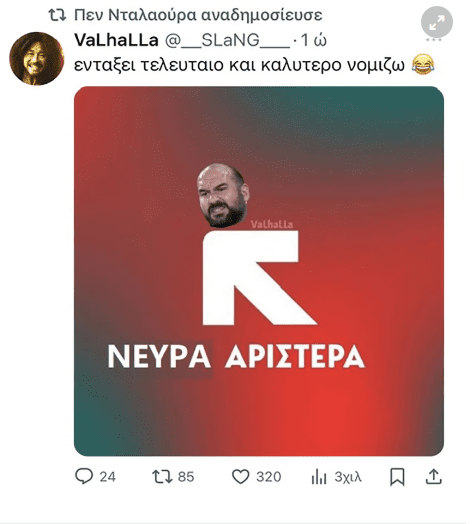The width and height of the screenshot is (474, 524).
Task: Open the share upload icon
Action: point(434,477)
